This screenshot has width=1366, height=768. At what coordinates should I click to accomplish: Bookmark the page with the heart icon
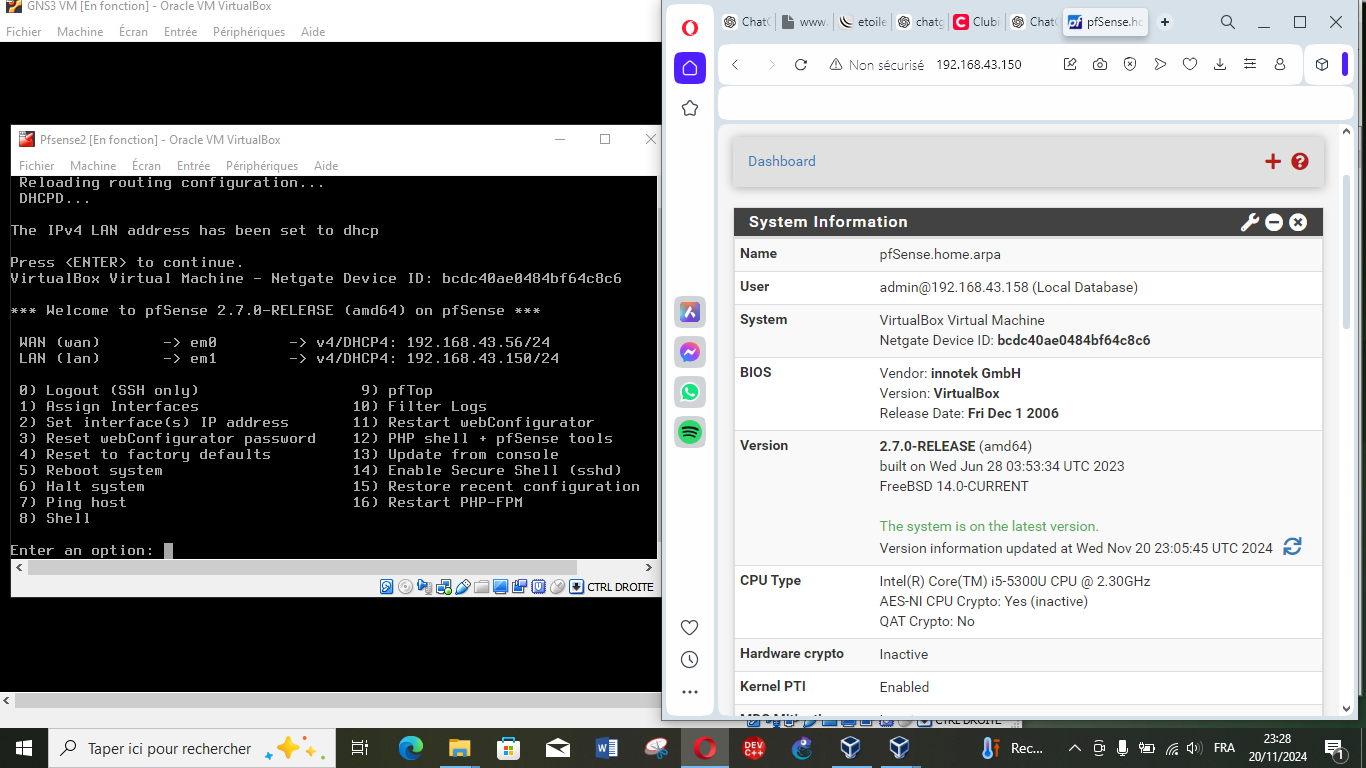(1190, 64)
